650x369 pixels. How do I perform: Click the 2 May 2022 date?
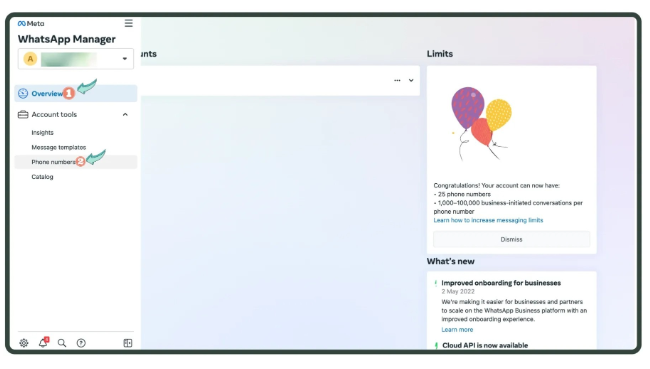tap(458, 291)
